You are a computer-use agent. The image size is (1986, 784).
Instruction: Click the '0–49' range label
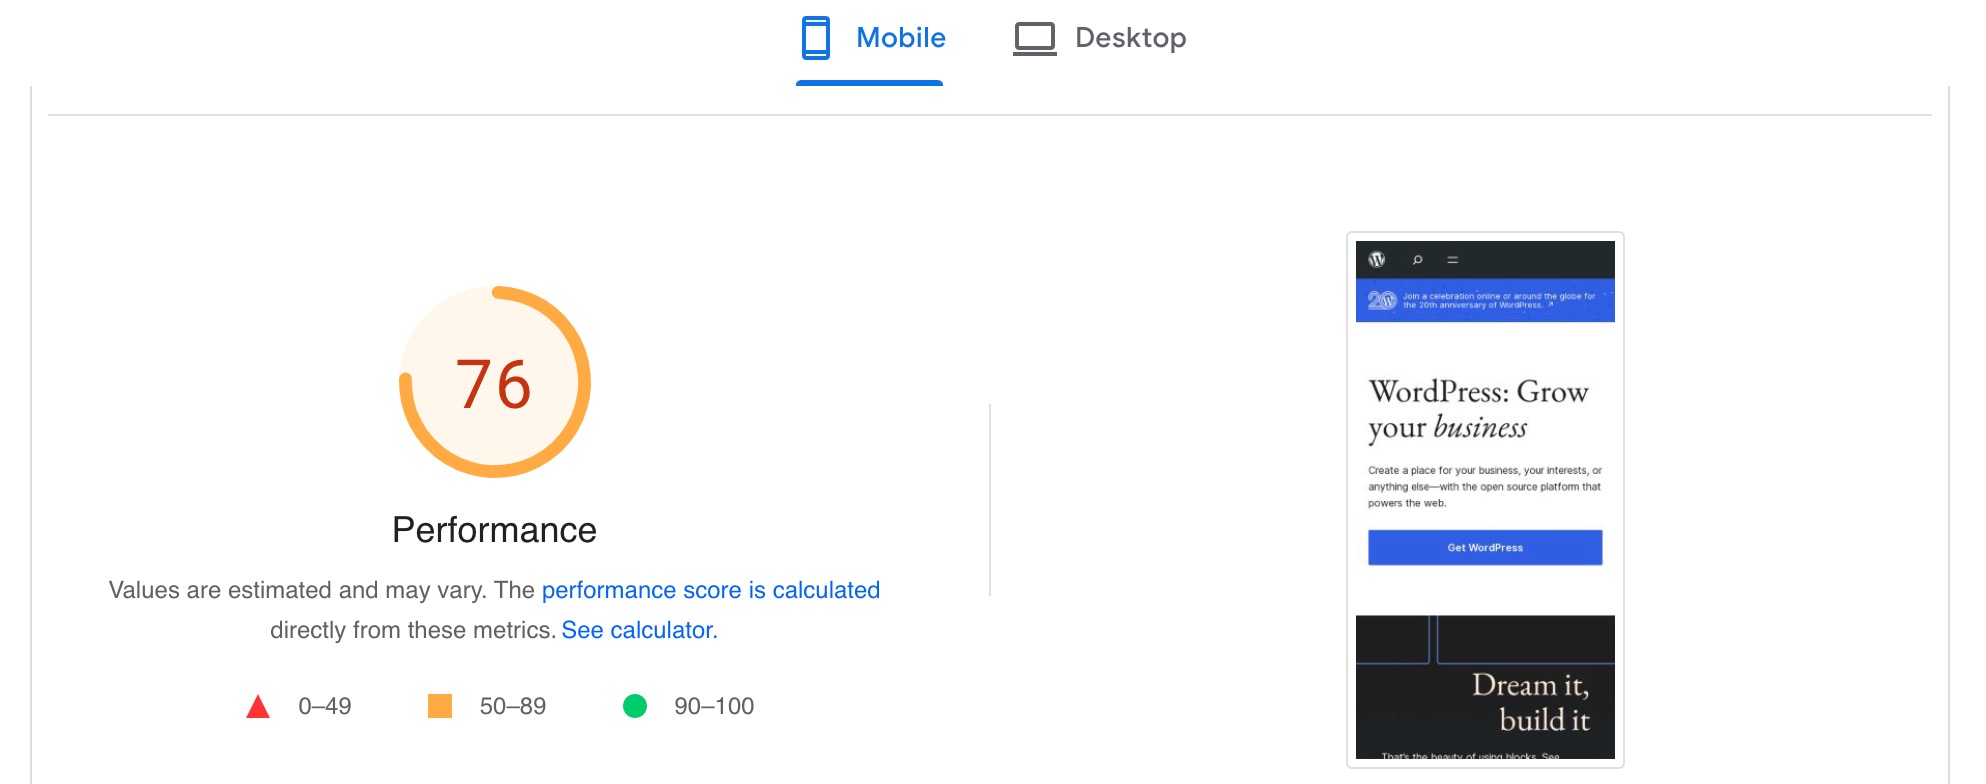point(325,706)
